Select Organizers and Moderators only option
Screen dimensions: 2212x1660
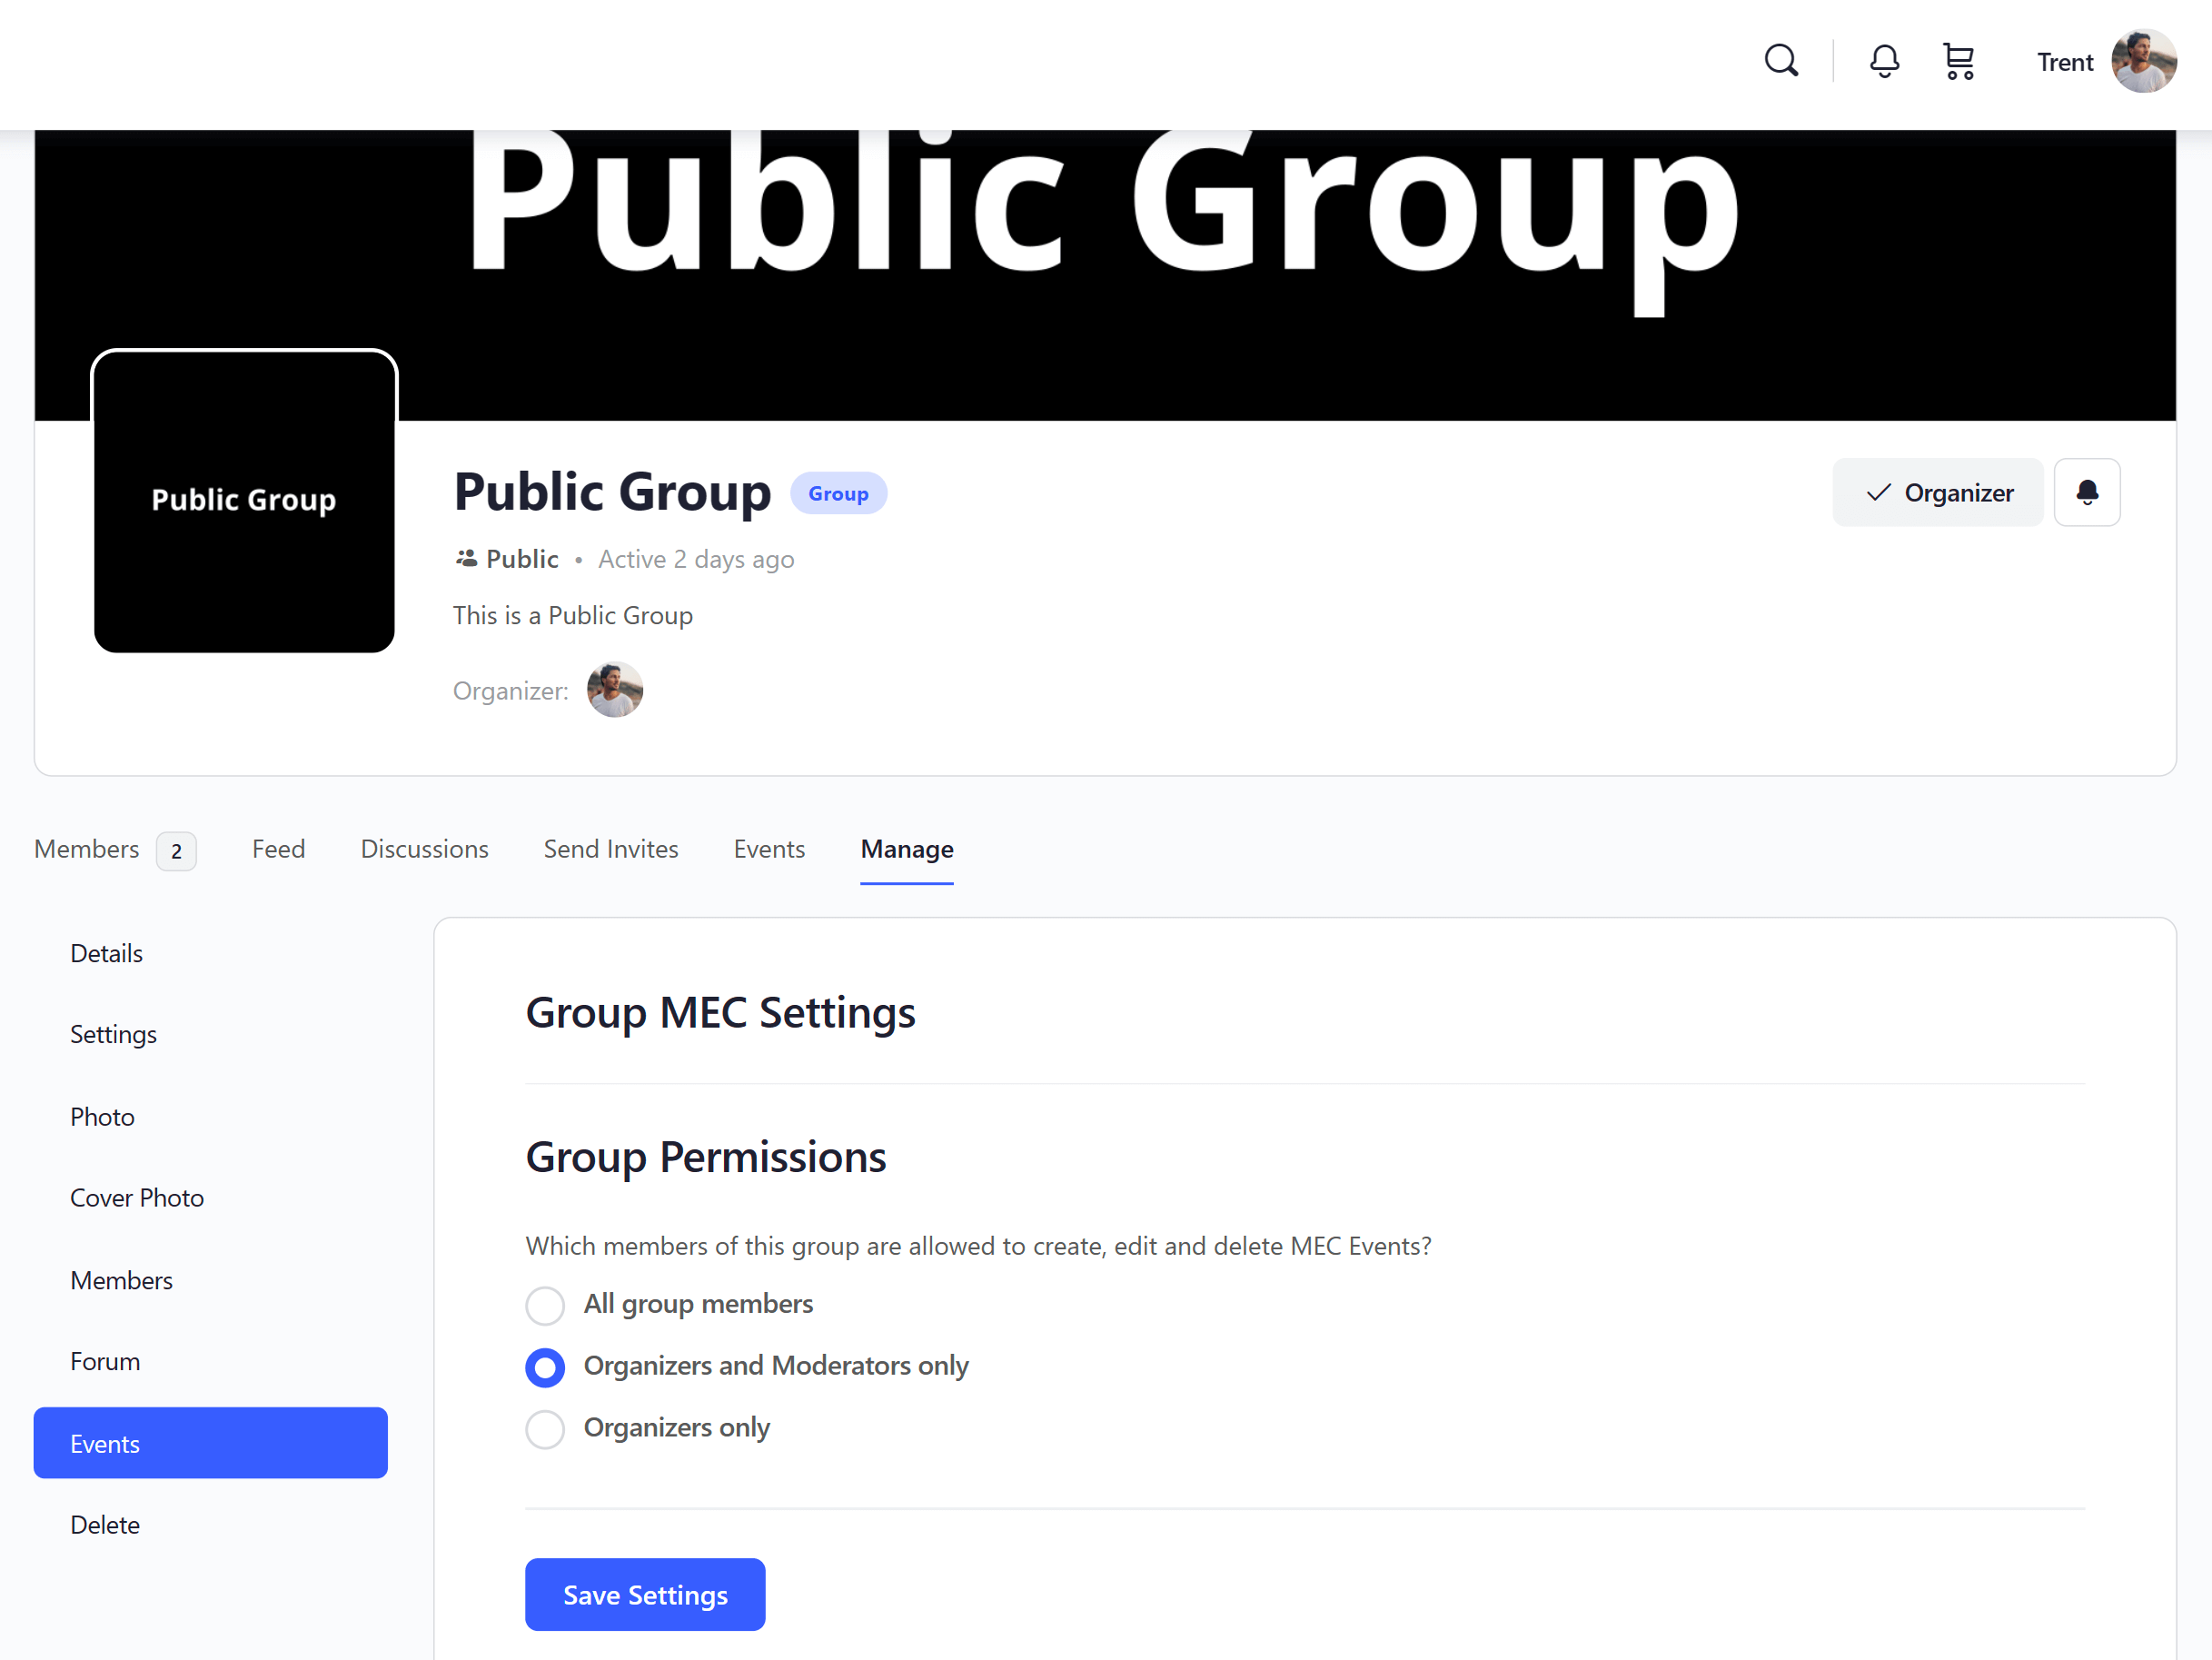(x=545, y=1367)
